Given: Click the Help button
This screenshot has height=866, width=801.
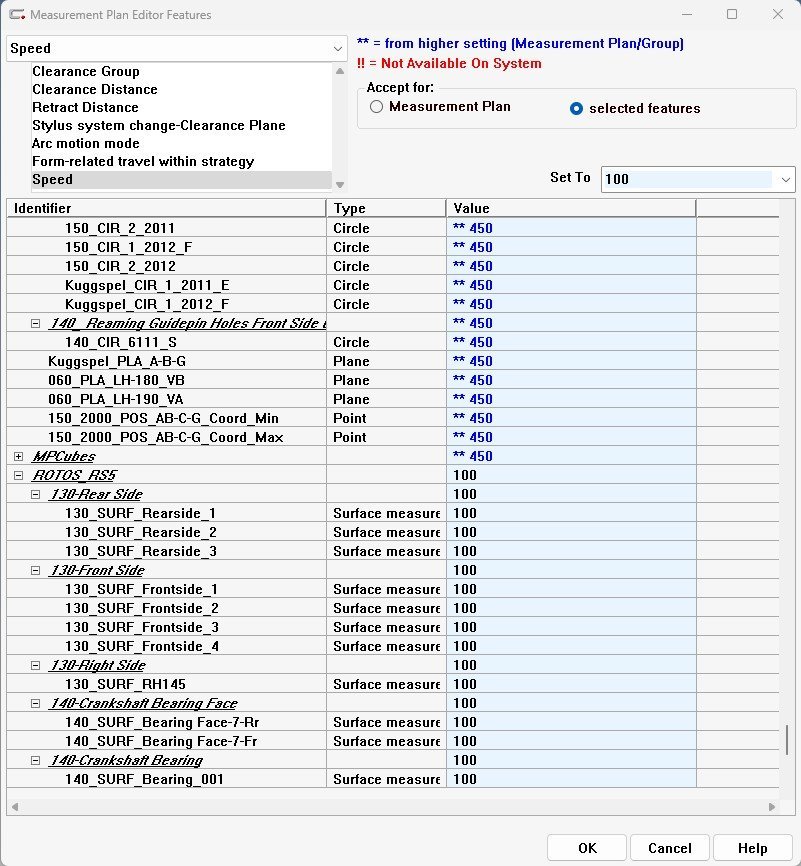Looking at the screenshot, I should 752,848.
